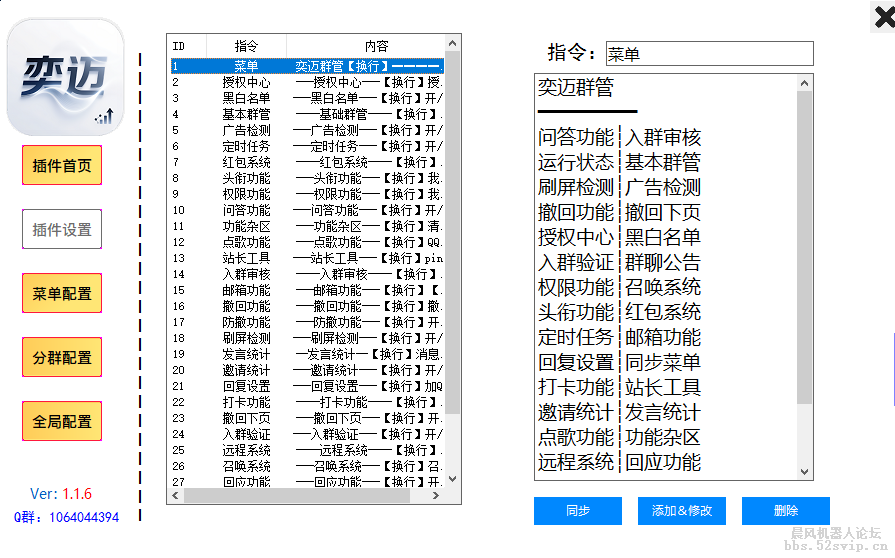The image size is (895, 558).
Task: Click the 指令 column header
Action: click(x=246, y=46)
